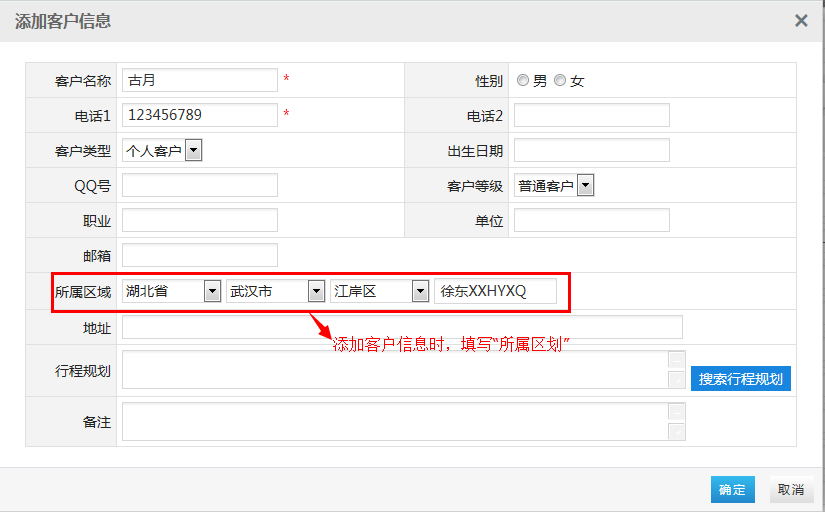Click the 客户名称 input field
The height and width of the screenshot is (512, 825).
point(199,80)
